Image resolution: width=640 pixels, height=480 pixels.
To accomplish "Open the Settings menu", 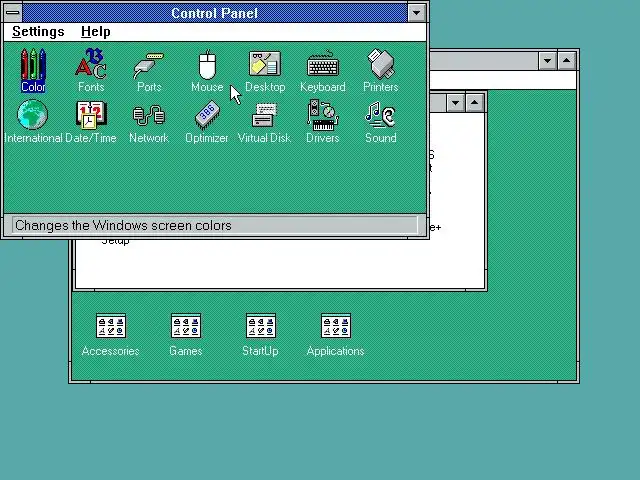I will (38, 32).
